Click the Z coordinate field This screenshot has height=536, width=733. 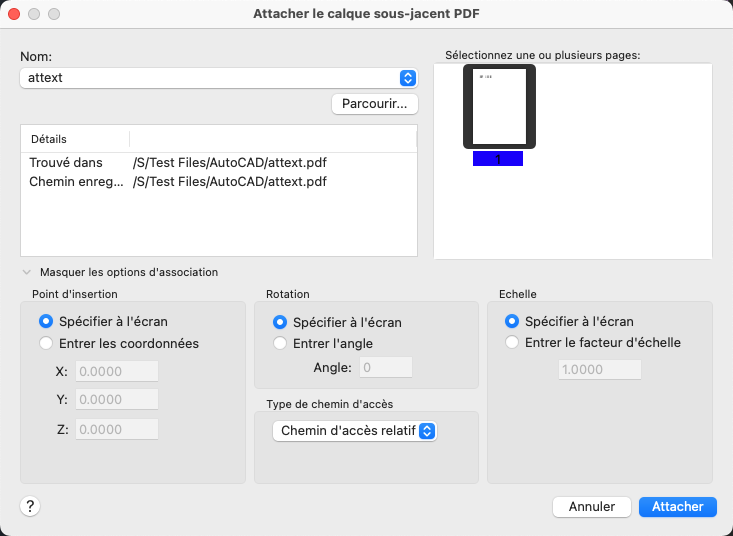coord(117,429)
